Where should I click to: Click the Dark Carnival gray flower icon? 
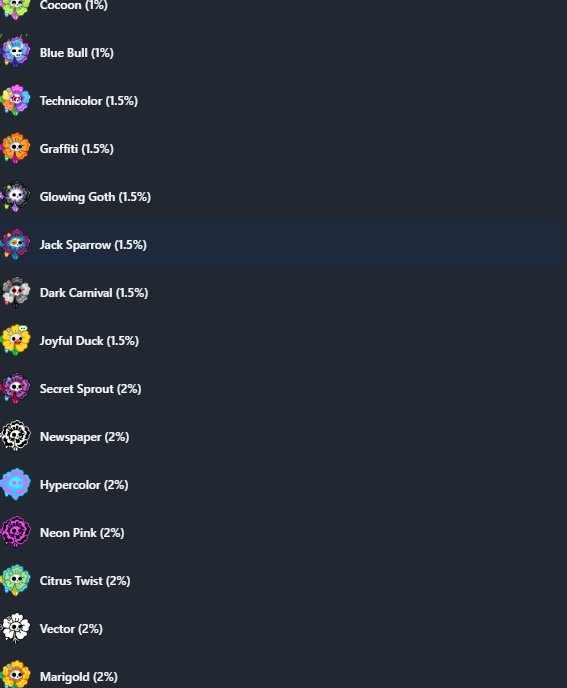pos(16,292)
